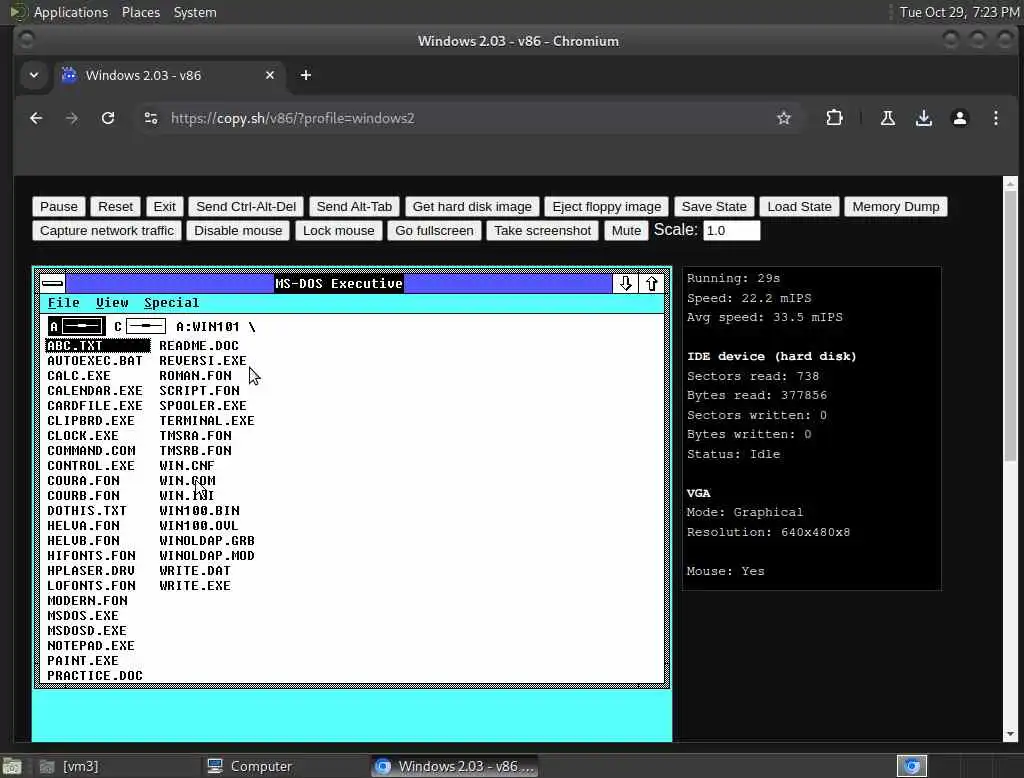Toggle the Mute button
This screenshot has width=1024, height=778.
click(626, 231)
